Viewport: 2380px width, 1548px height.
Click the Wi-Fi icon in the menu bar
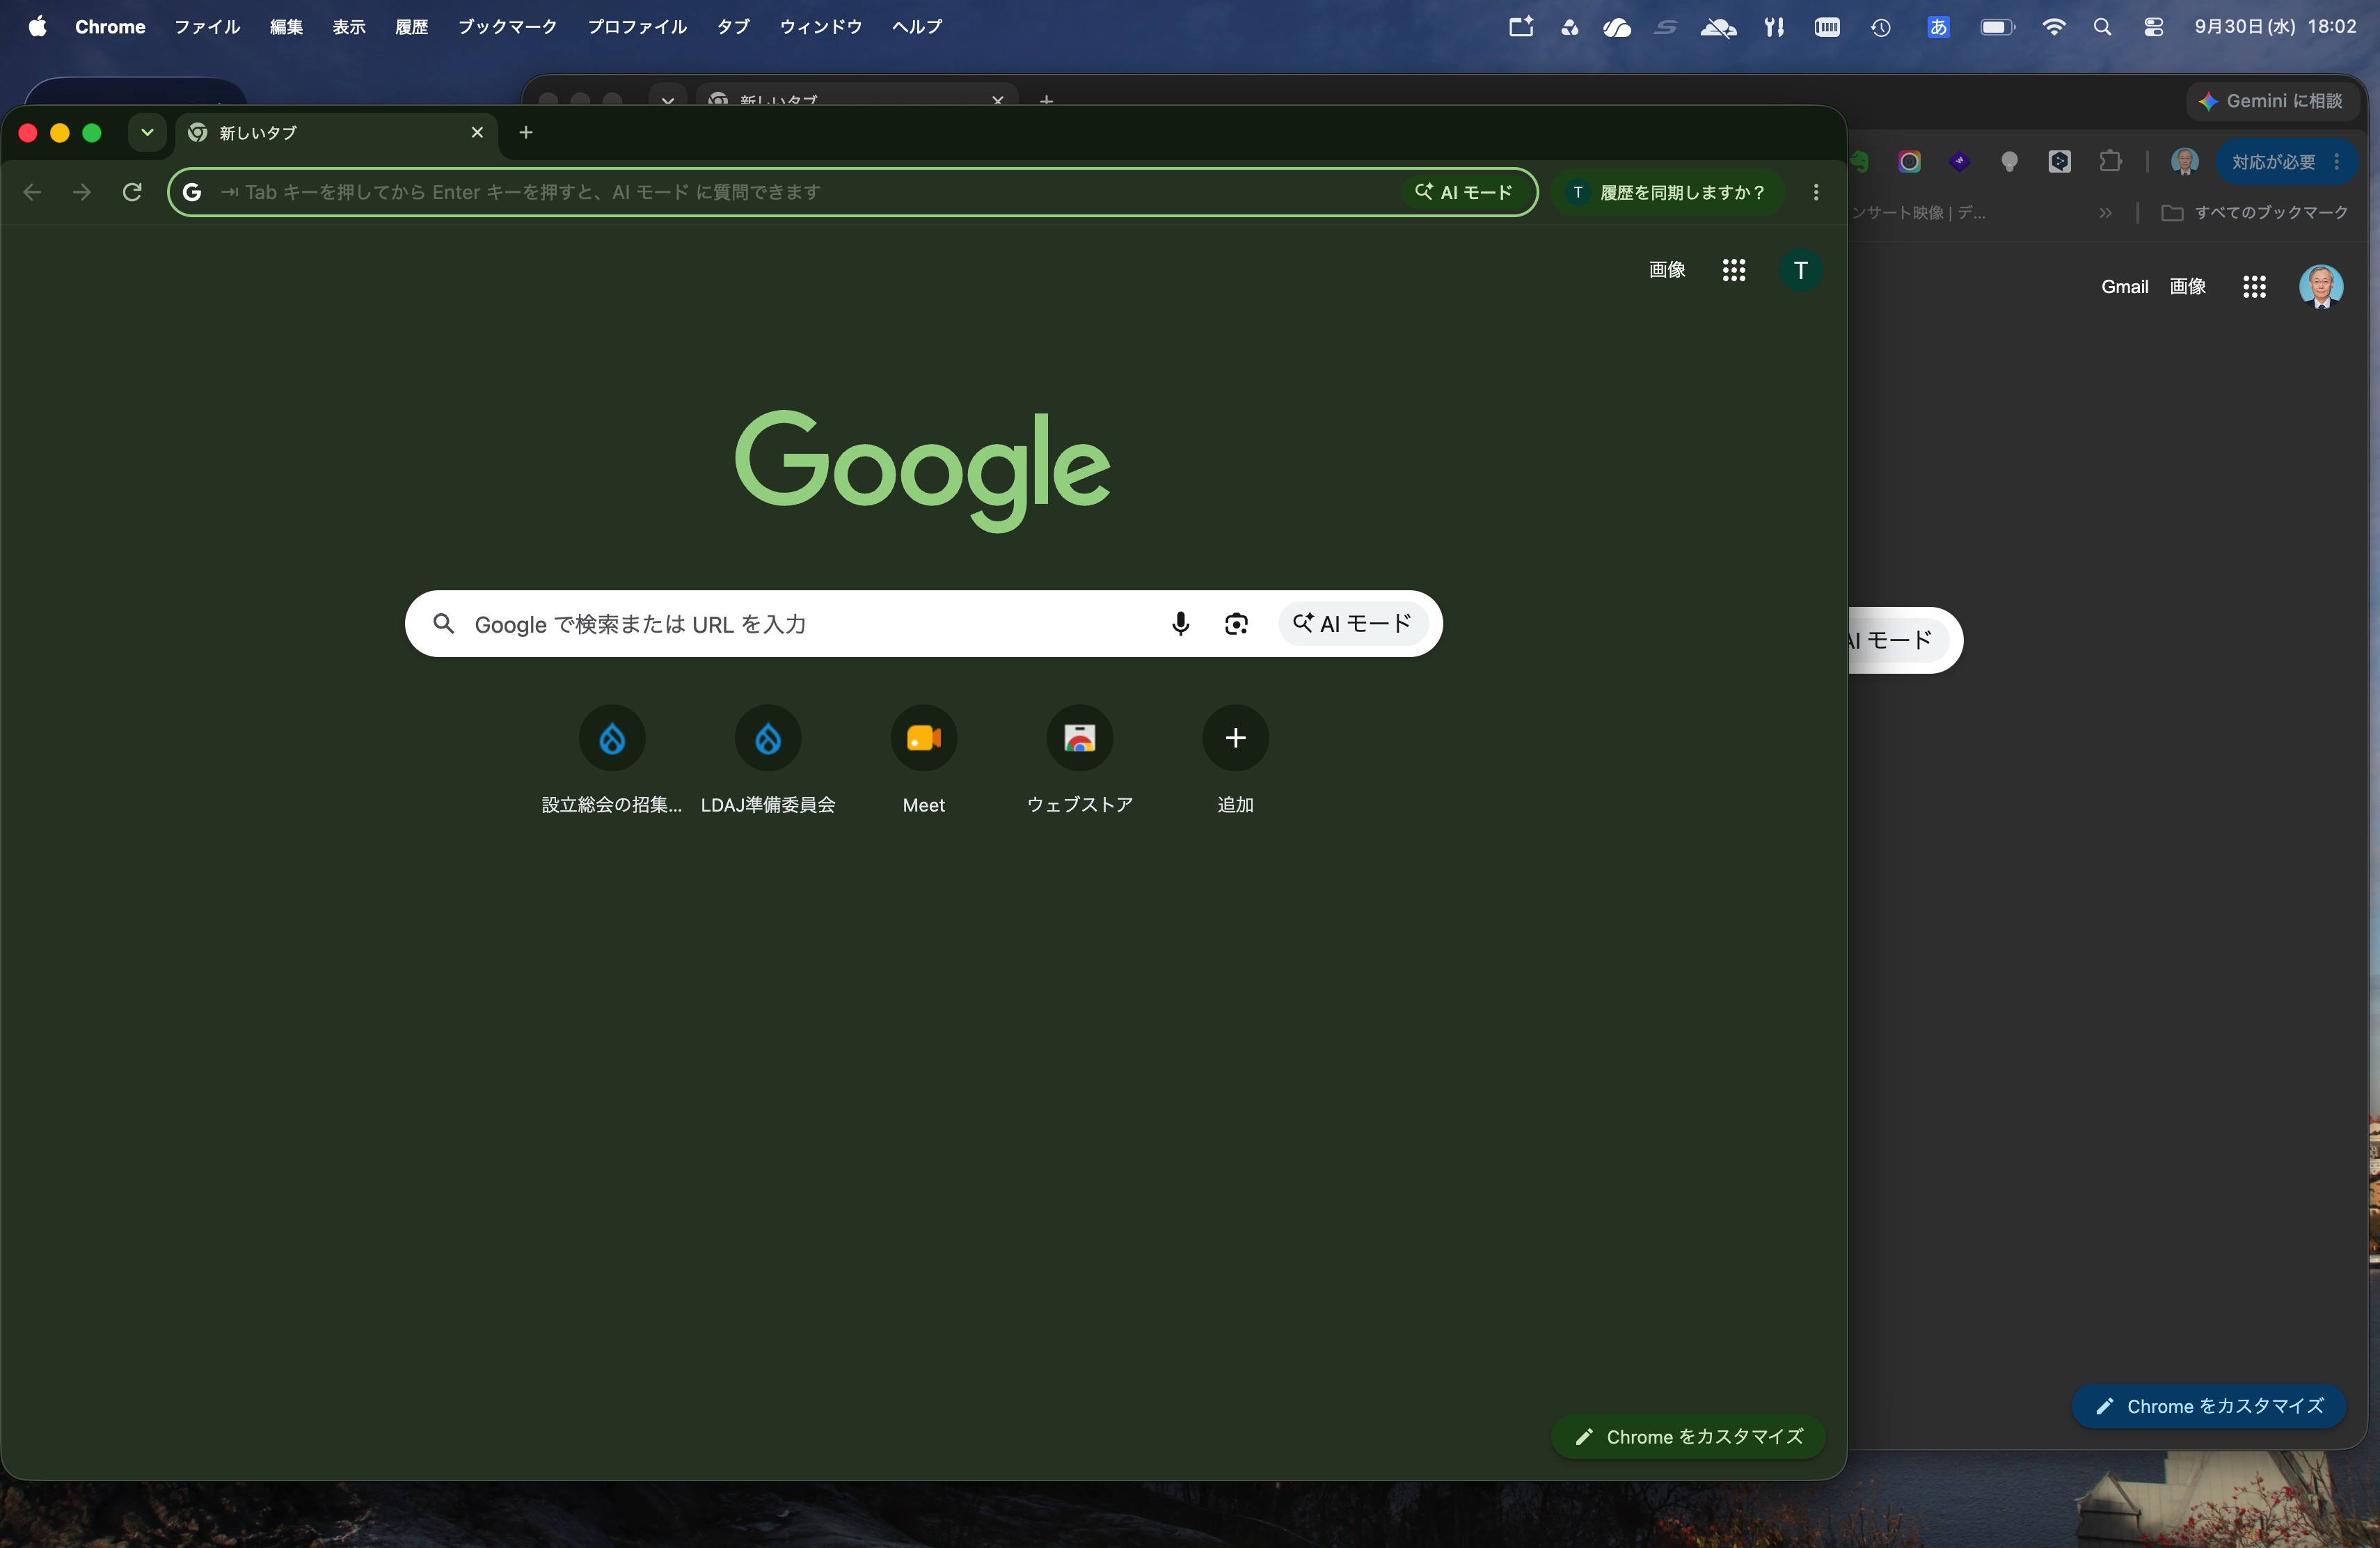[2053, 27]
